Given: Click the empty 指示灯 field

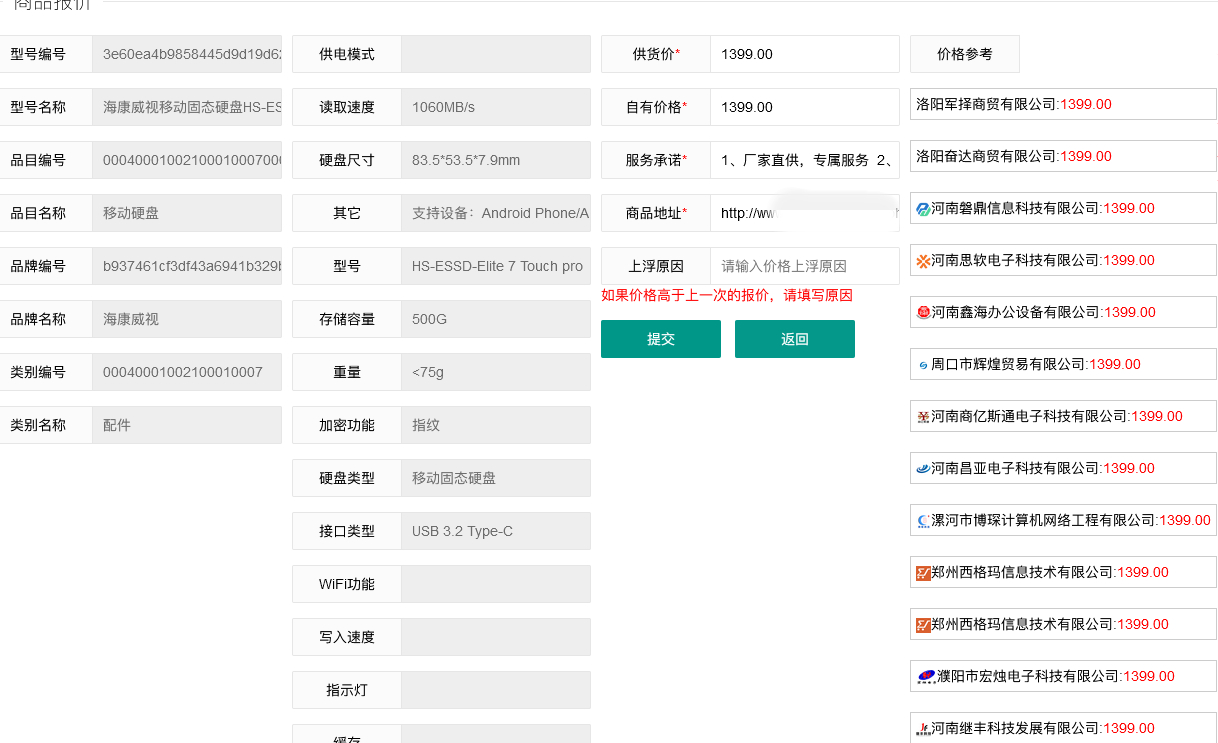Looking at the screenshot, I should click(496, 690).
